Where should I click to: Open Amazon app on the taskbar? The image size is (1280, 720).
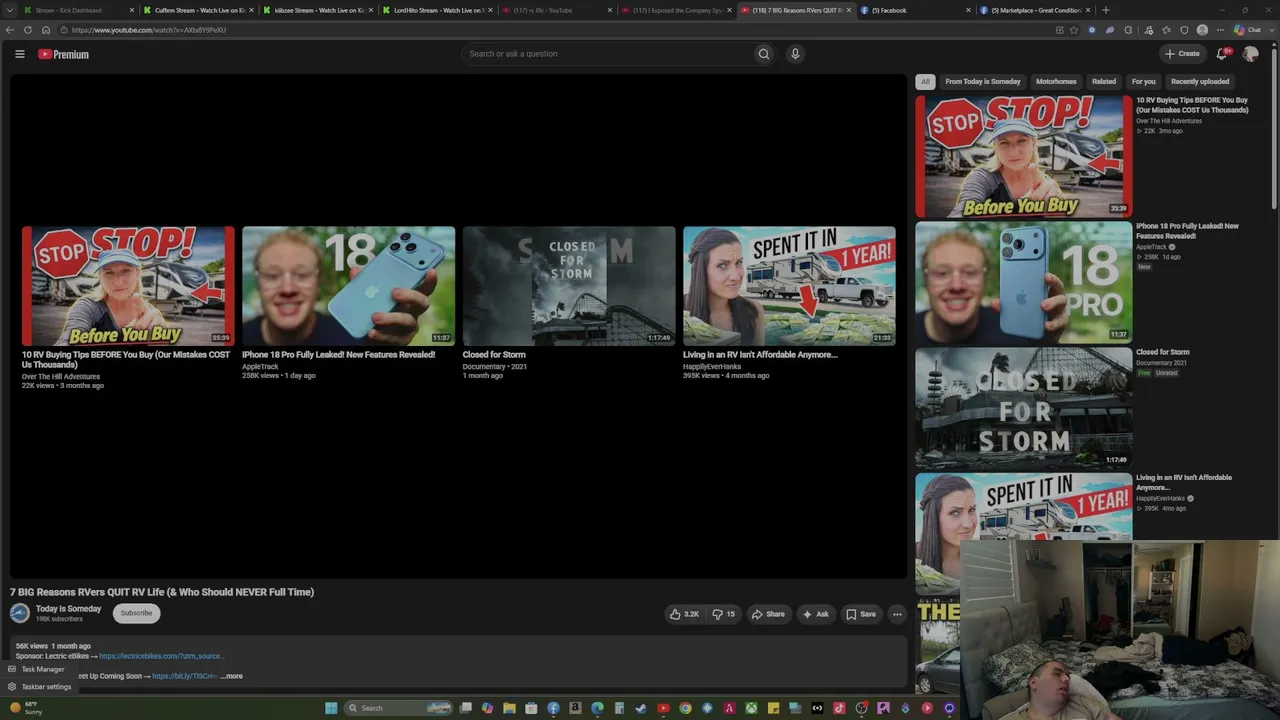point(575,708)
